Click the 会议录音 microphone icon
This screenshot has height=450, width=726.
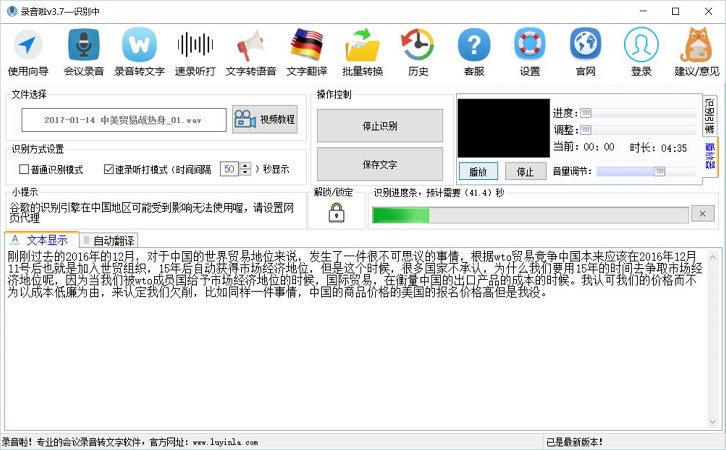tap(83, 46)
